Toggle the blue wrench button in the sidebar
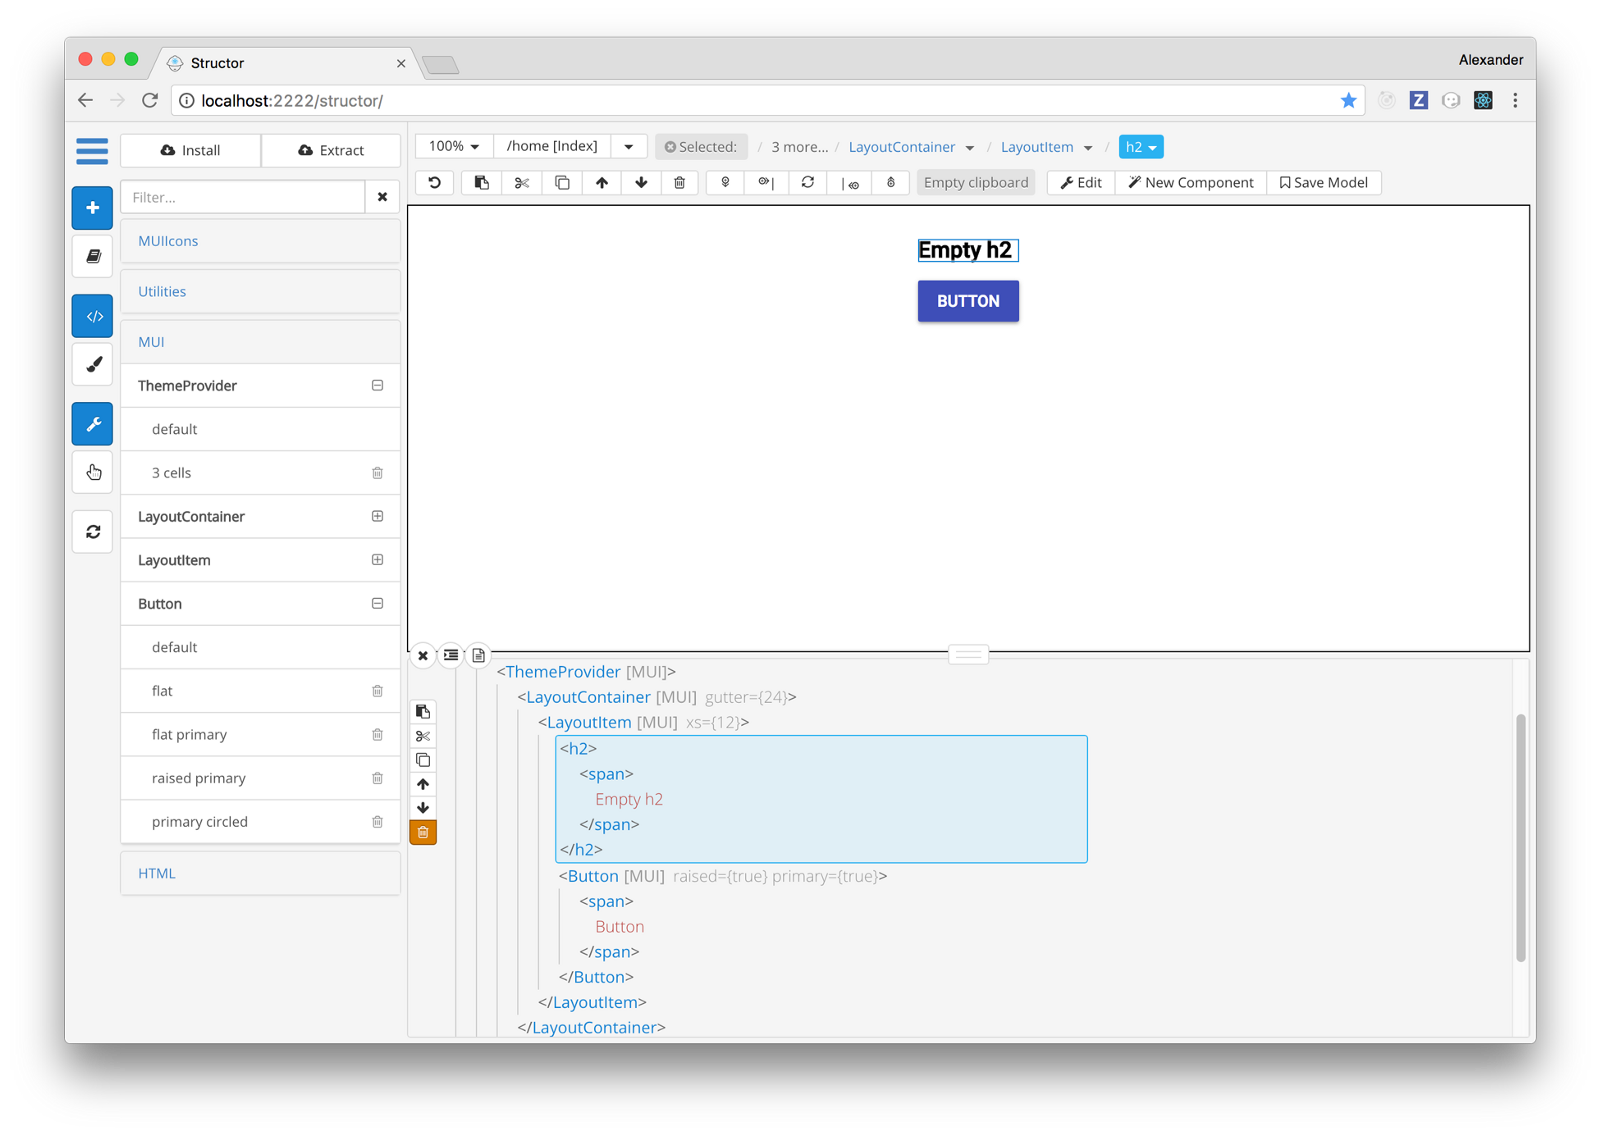 pyautogui.click(x=93, y=424)
